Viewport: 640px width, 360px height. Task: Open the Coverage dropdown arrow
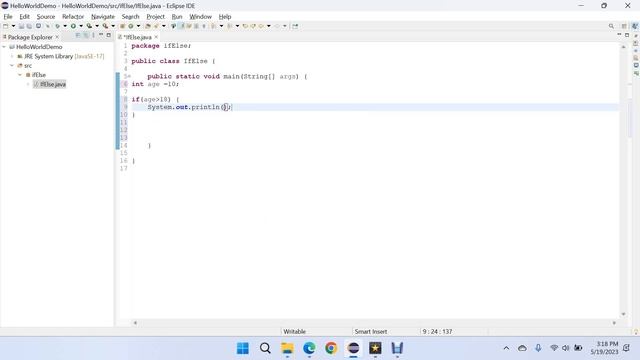97,26
